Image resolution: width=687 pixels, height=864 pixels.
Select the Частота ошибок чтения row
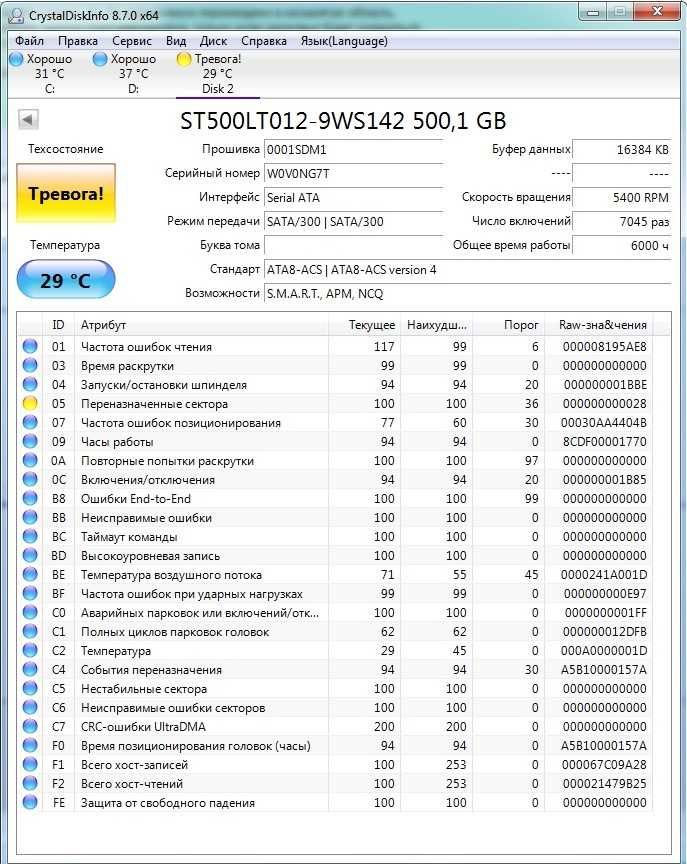coord(336,347)
